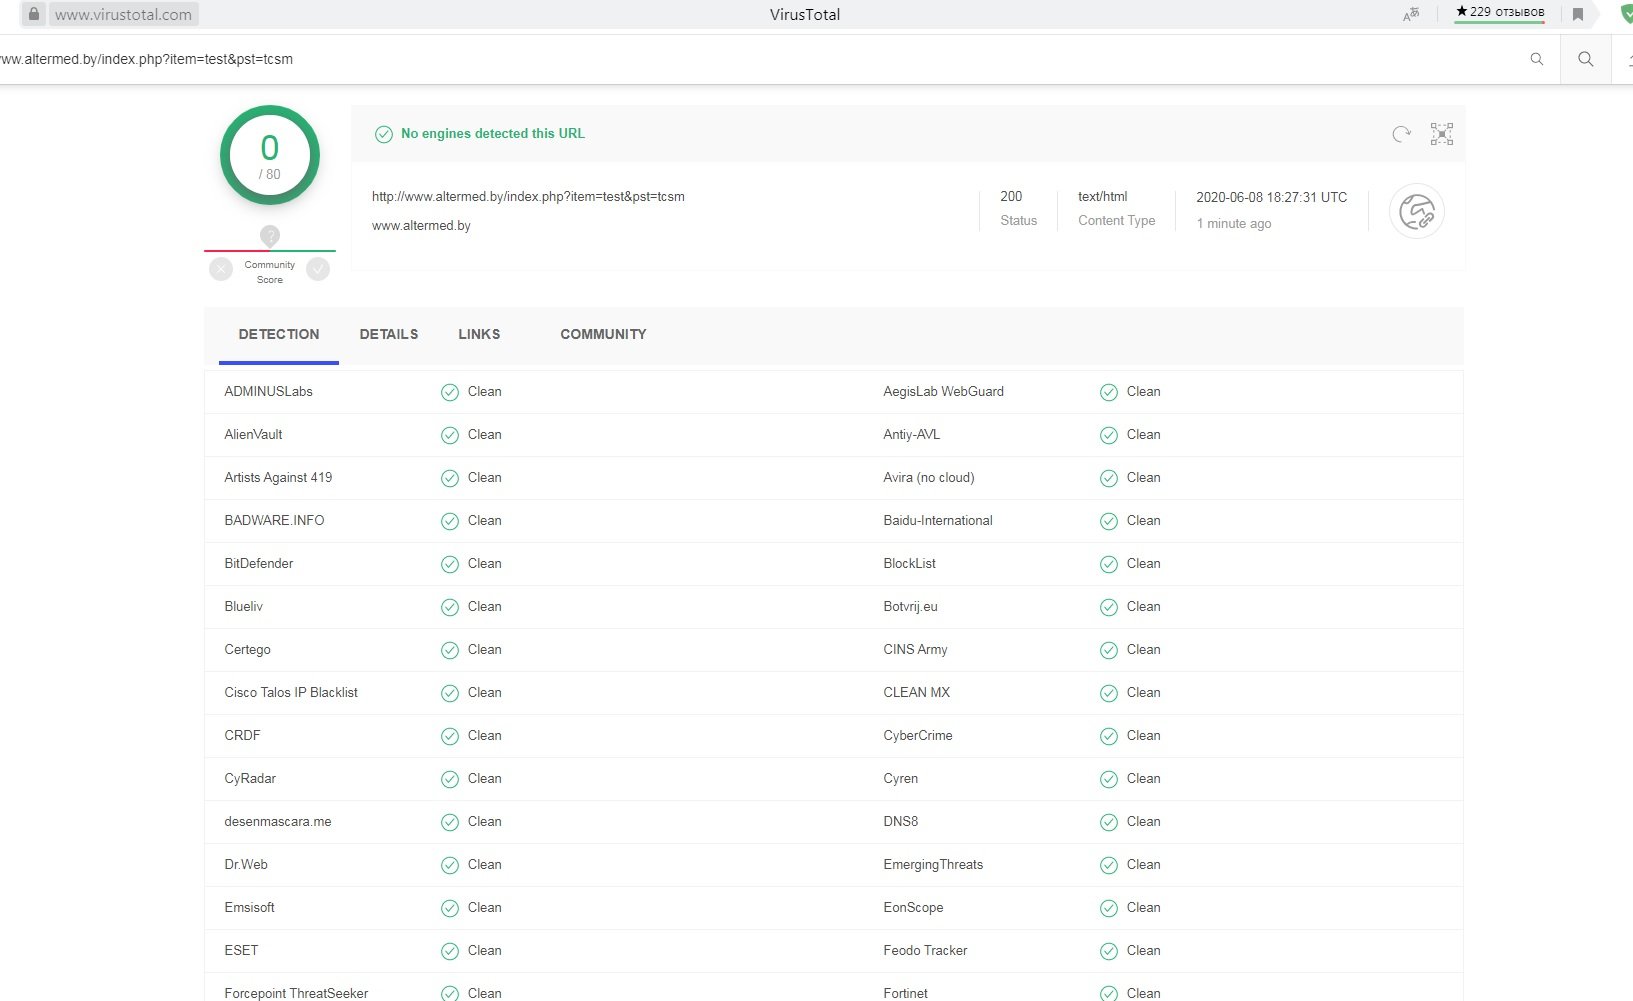1633x1001 pixels.
Task: Click the Botvrij.eu engine name
Action: point(910,606)
